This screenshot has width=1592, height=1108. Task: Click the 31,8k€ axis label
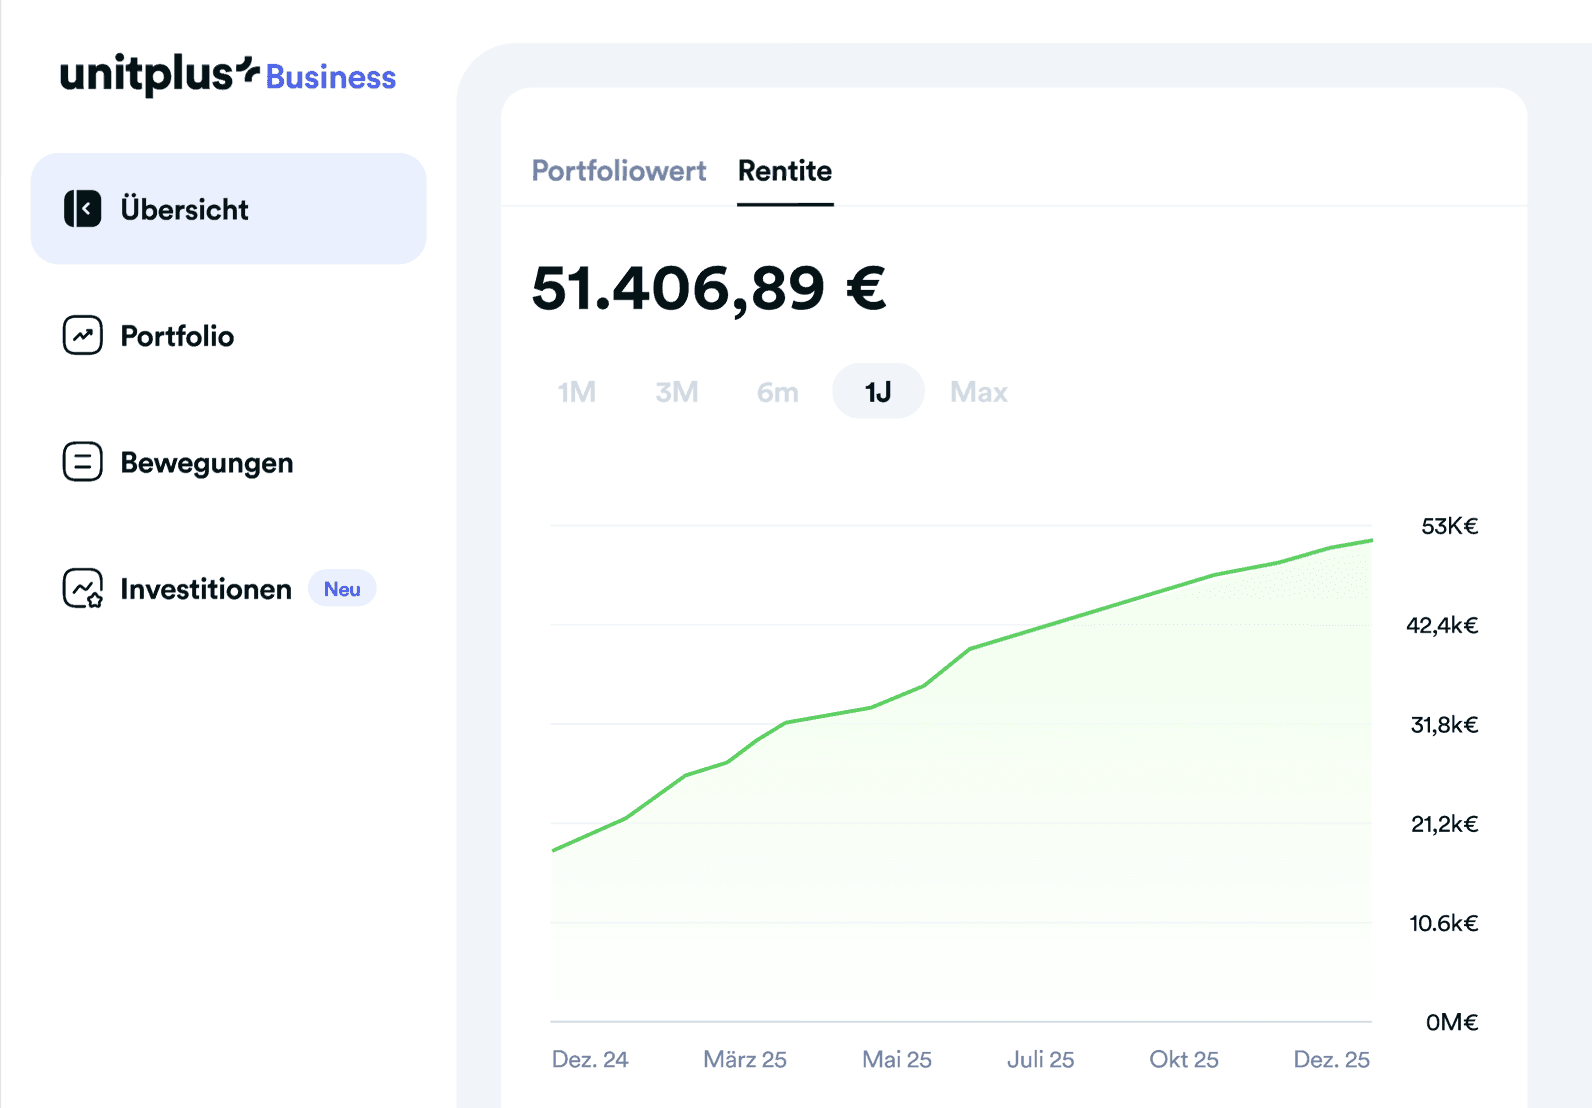pos(1444,725)
